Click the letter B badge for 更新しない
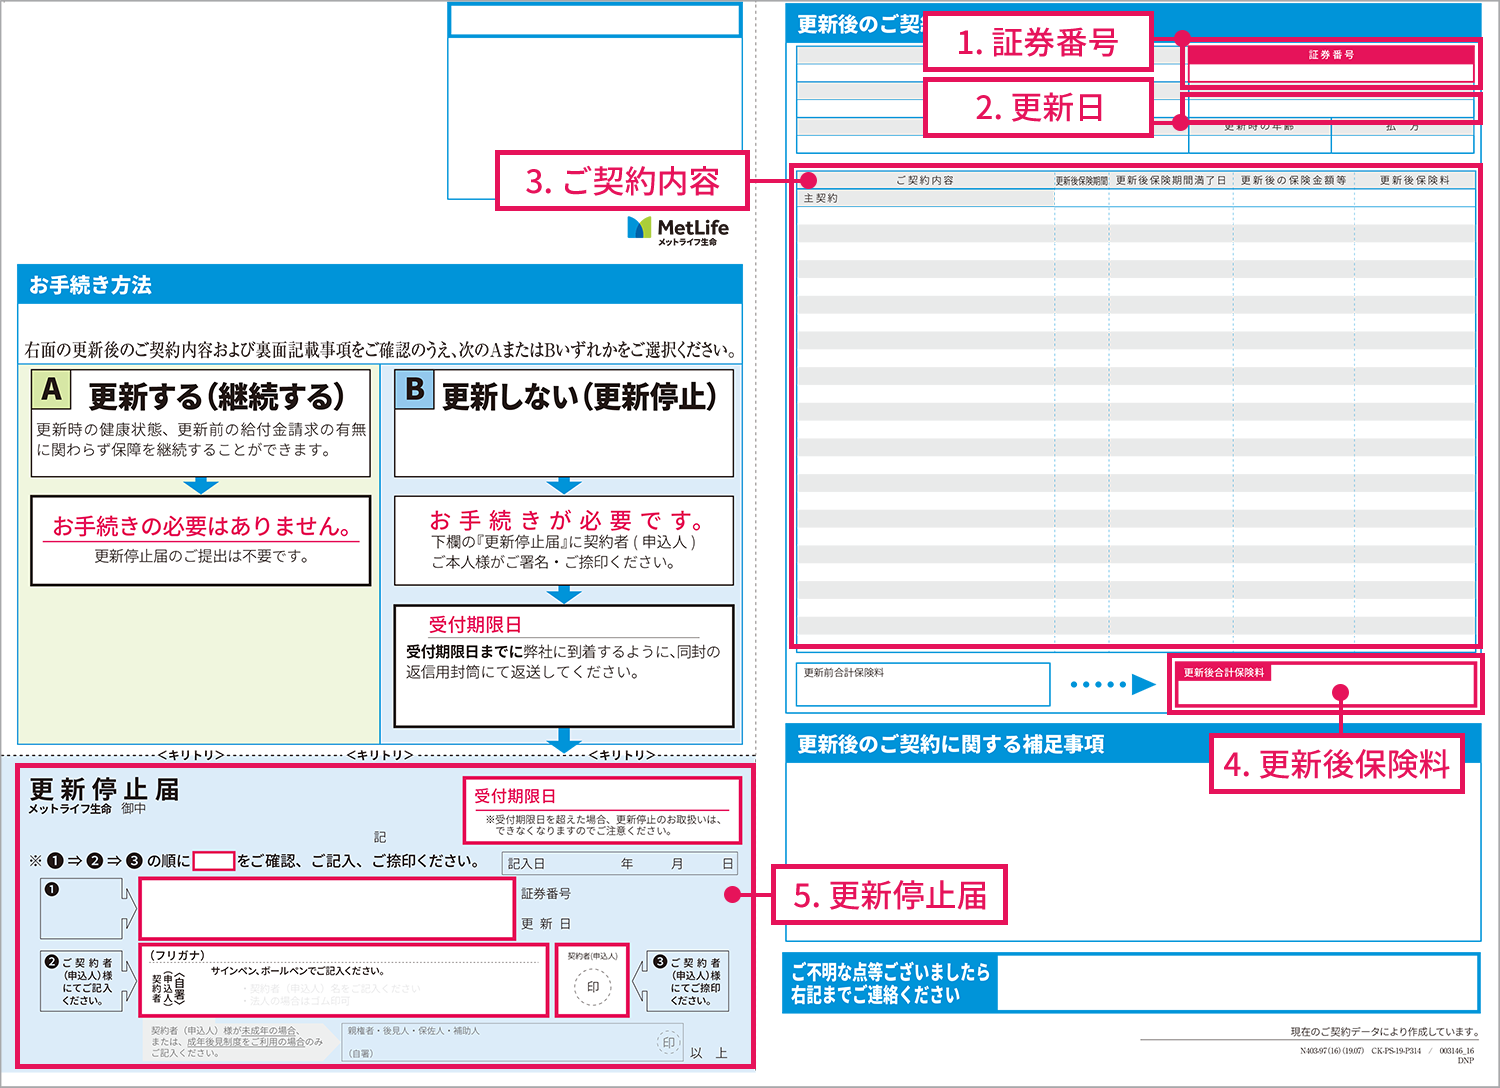 pos(414,389)
